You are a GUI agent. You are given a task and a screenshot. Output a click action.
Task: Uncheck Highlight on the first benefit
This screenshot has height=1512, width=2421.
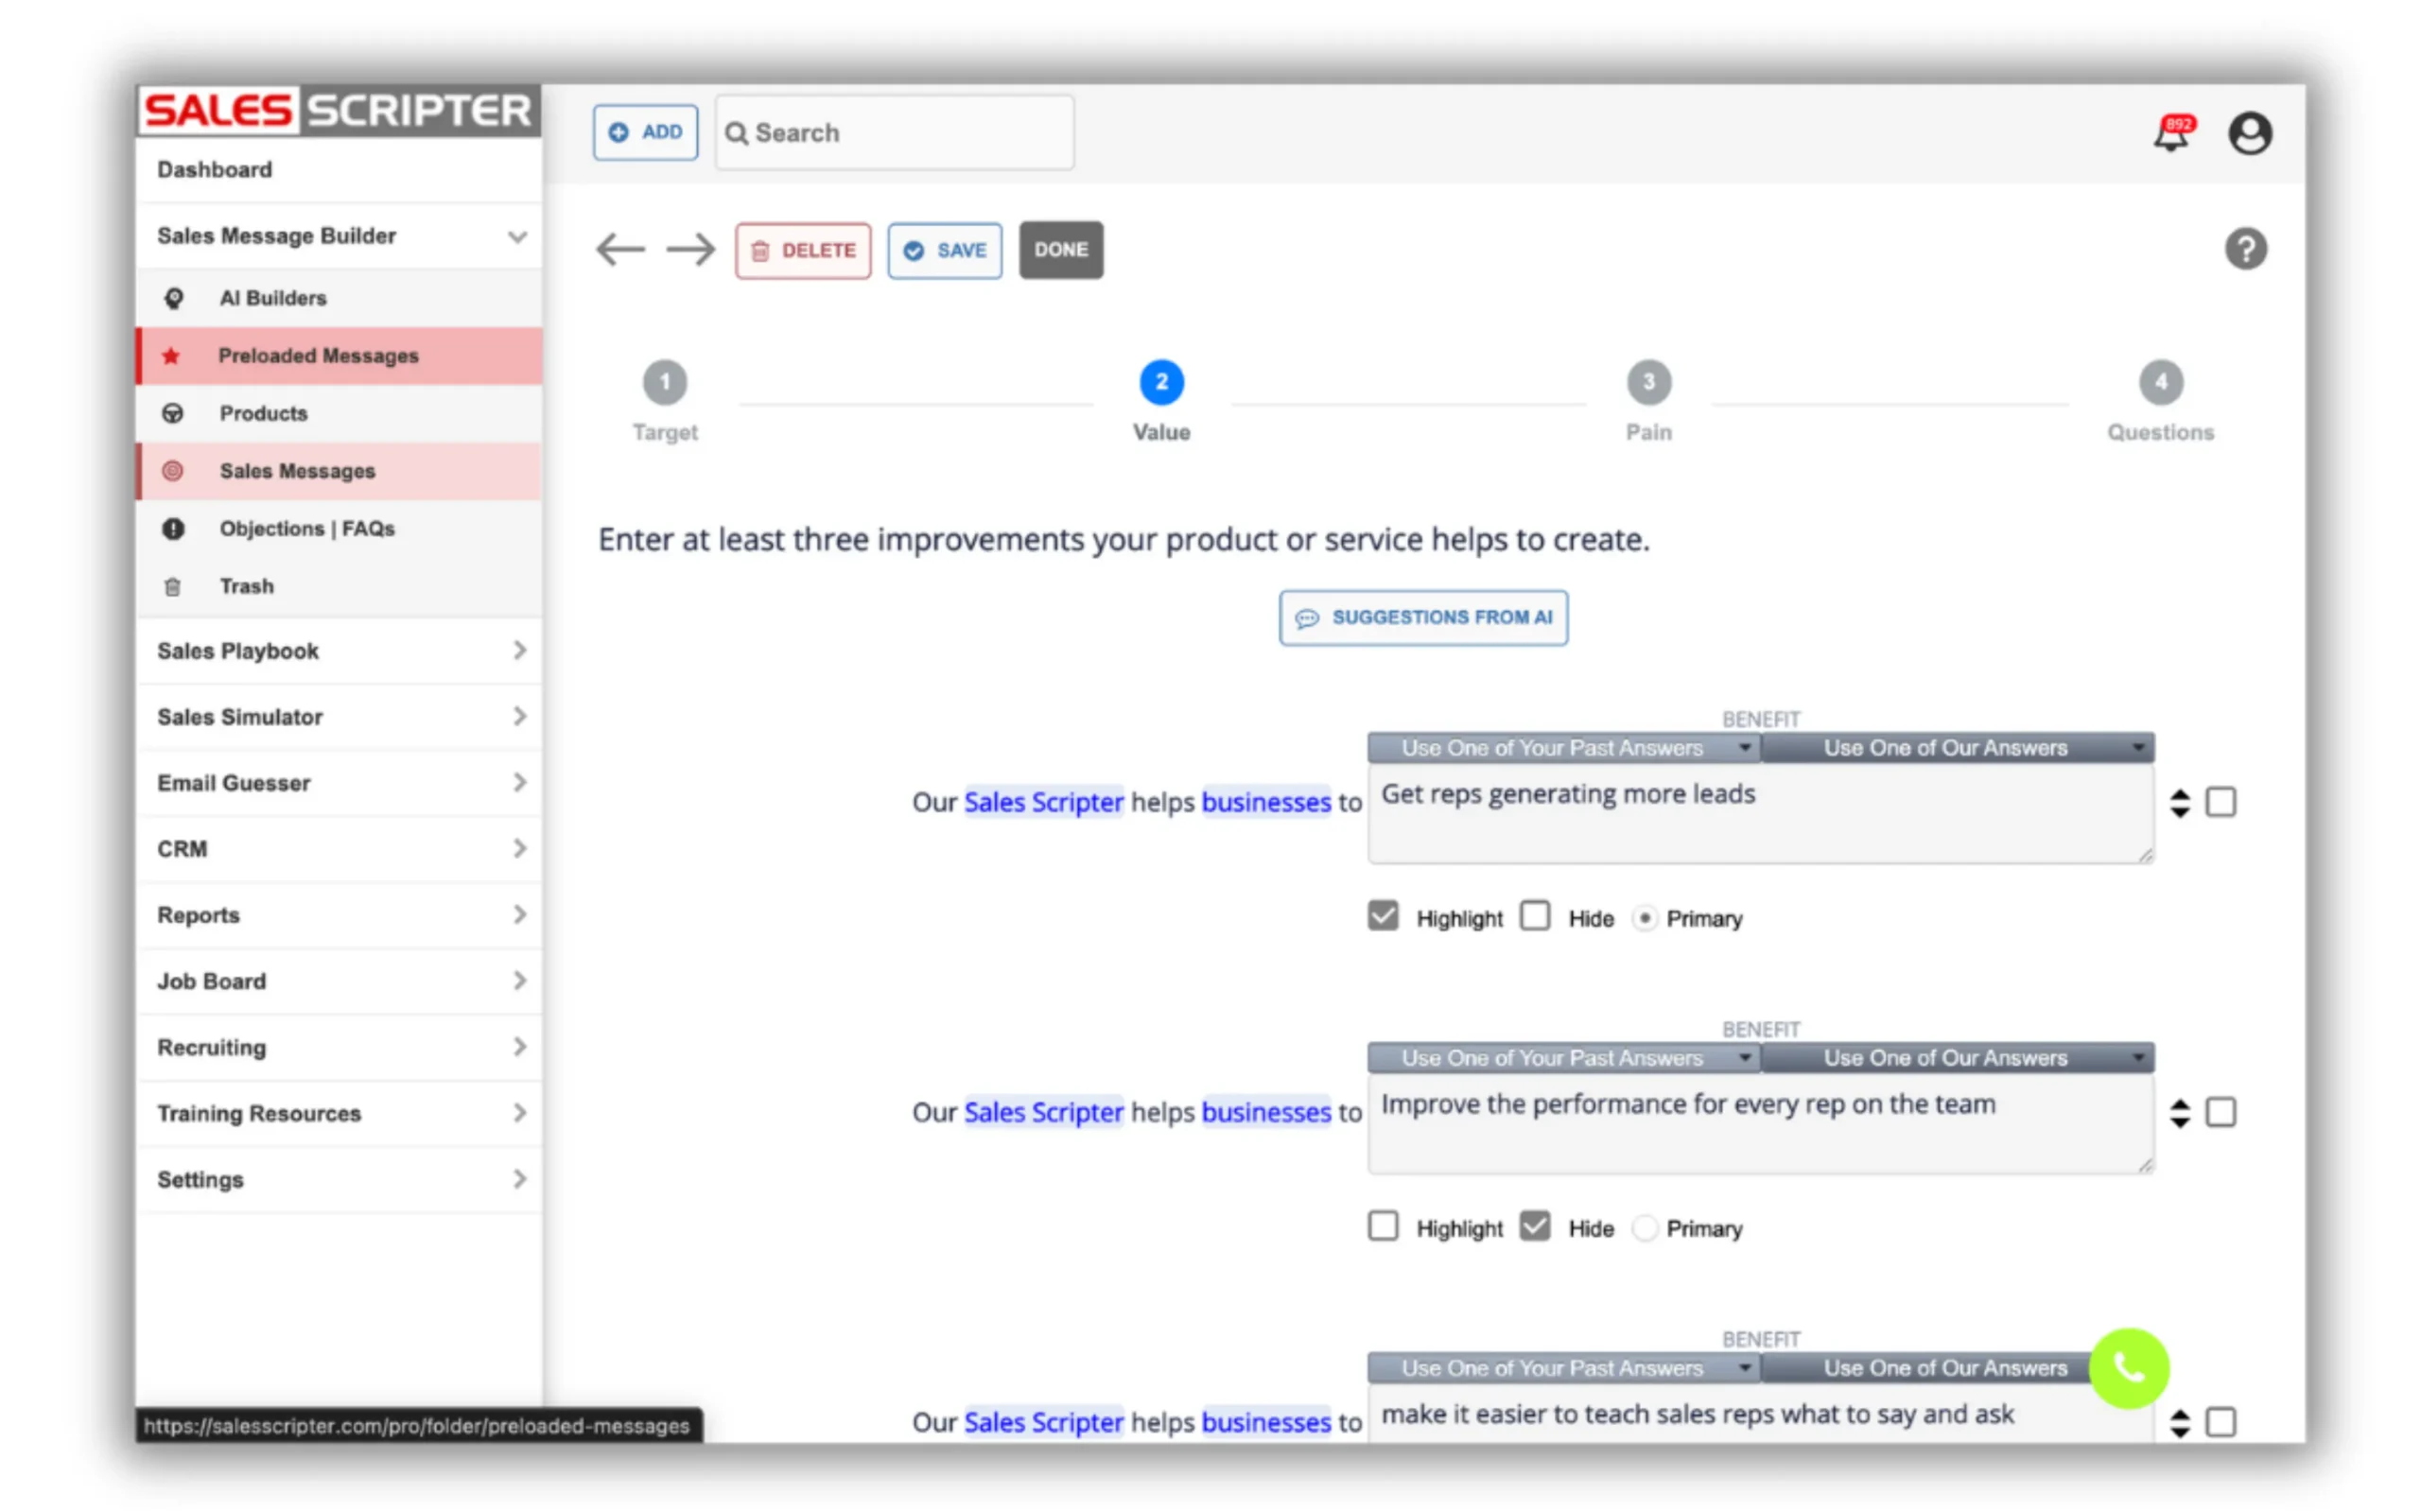click(x=1383, y=915)
